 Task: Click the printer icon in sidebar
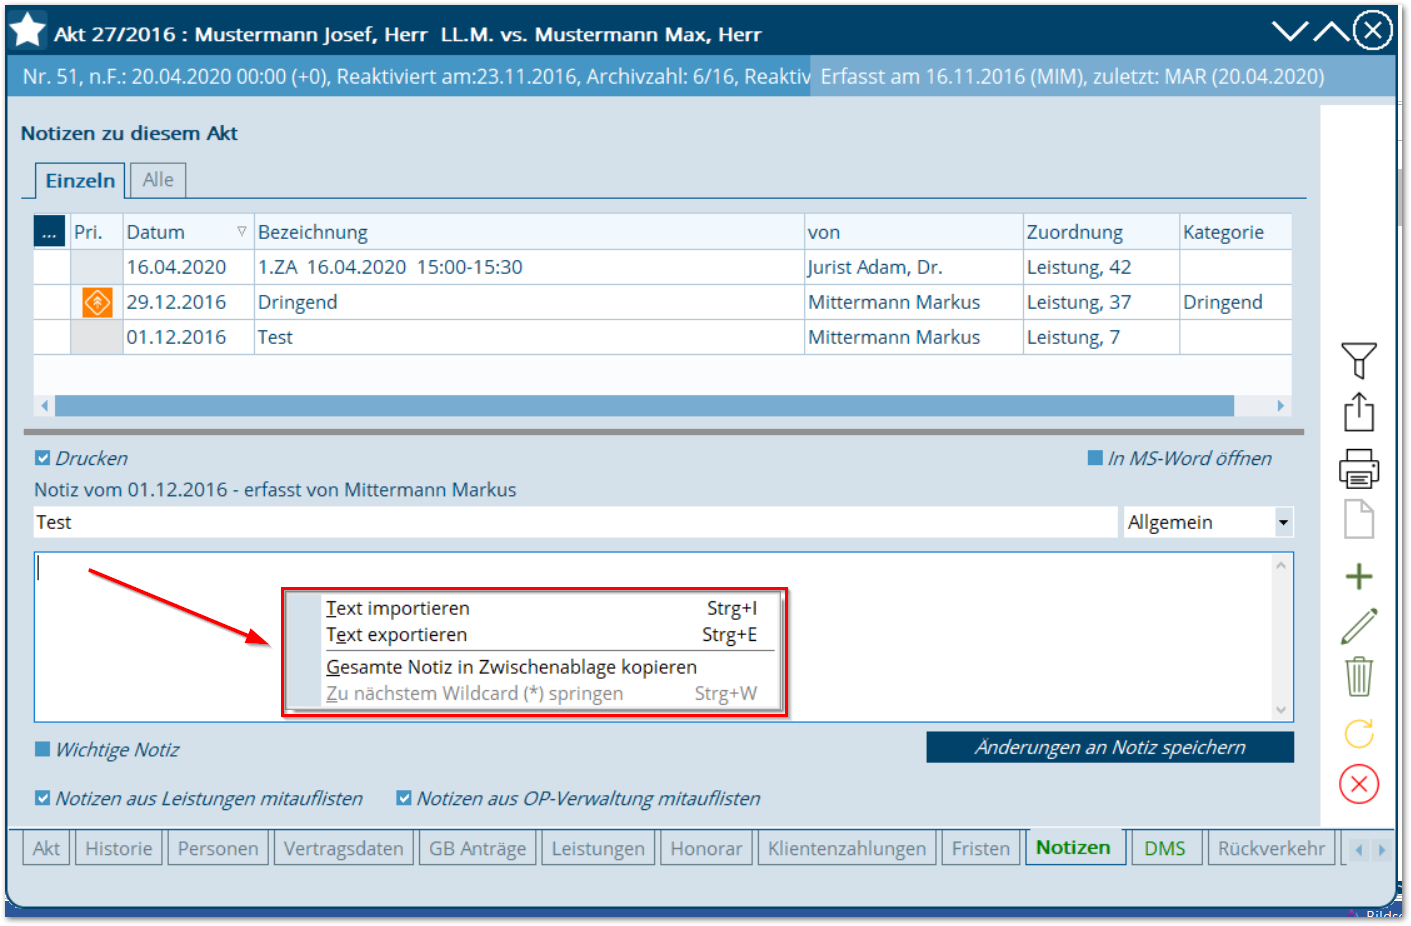tap(1359, 468)
